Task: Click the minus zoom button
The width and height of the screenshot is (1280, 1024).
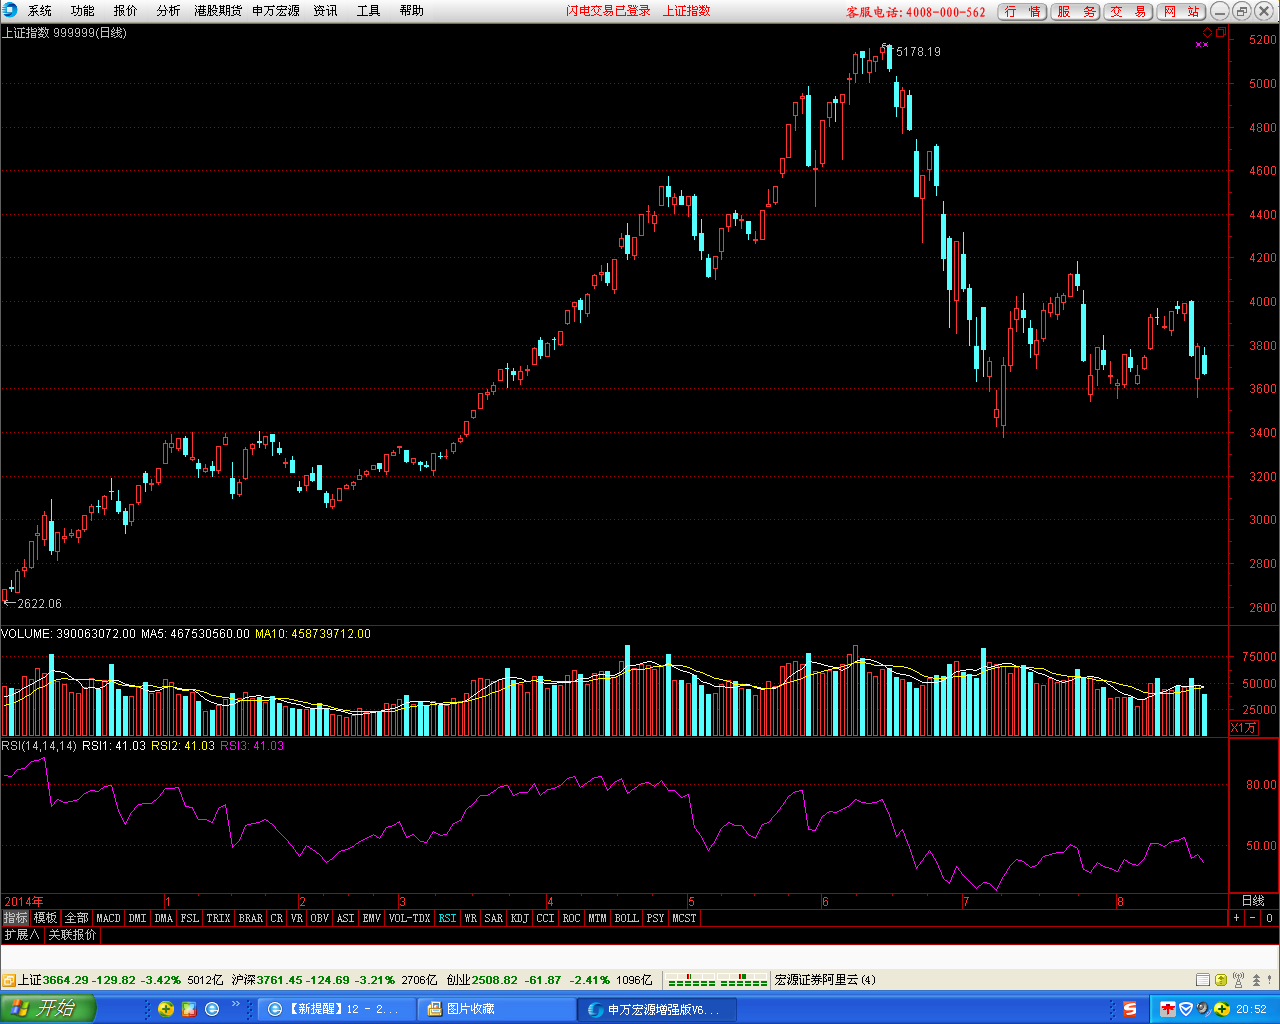Action: 1252,918
